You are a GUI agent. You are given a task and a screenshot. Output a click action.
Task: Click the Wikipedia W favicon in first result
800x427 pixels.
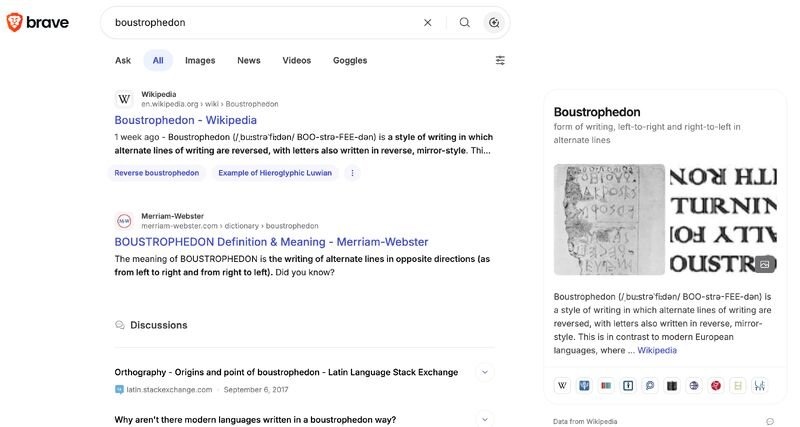124,99
